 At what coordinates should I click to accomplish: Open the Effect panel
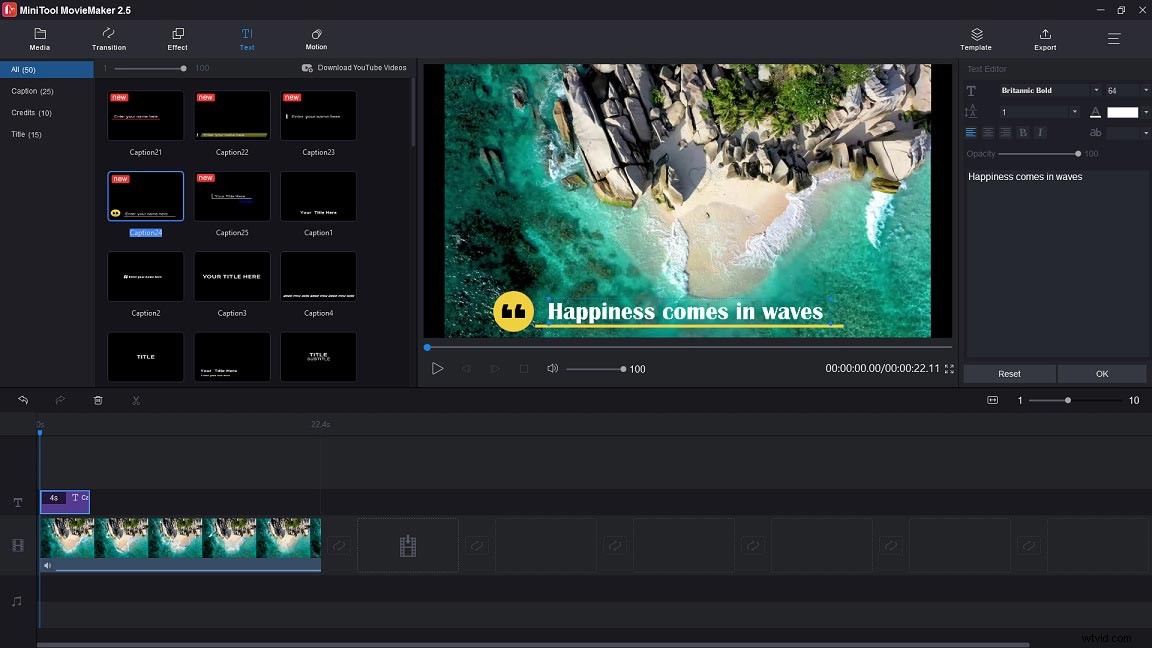click(177, 40)
